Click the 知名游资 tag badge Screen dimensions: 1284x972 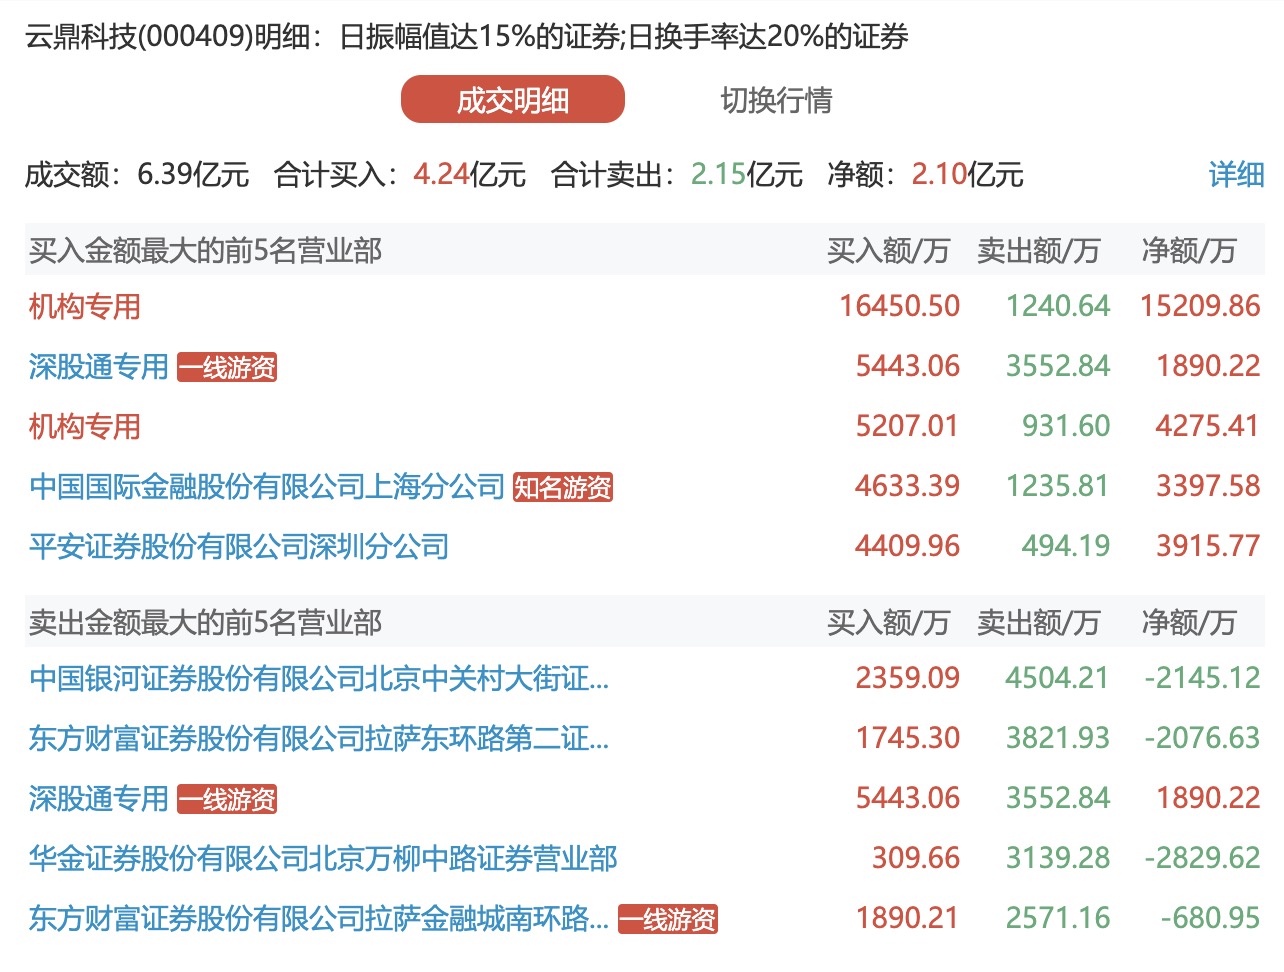pos(562,488)
